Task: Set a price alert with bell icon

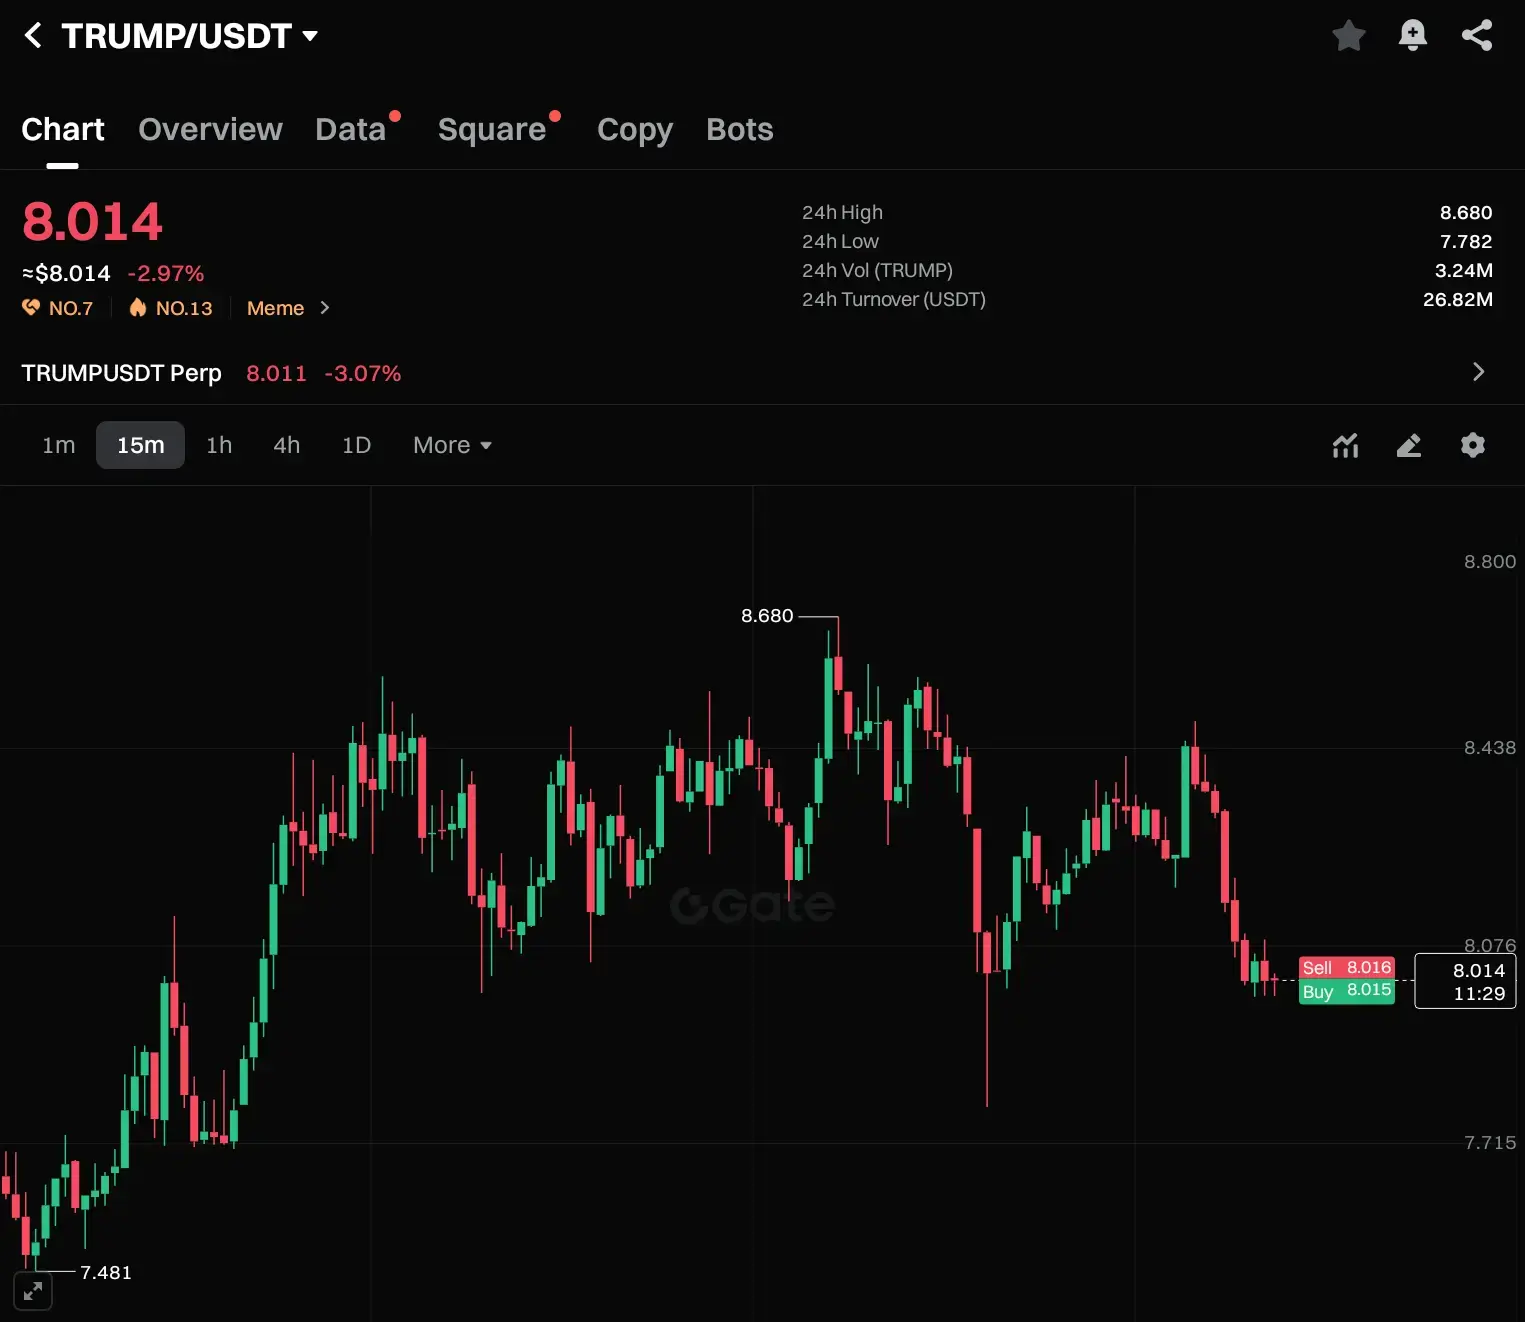Action: 1413,36
